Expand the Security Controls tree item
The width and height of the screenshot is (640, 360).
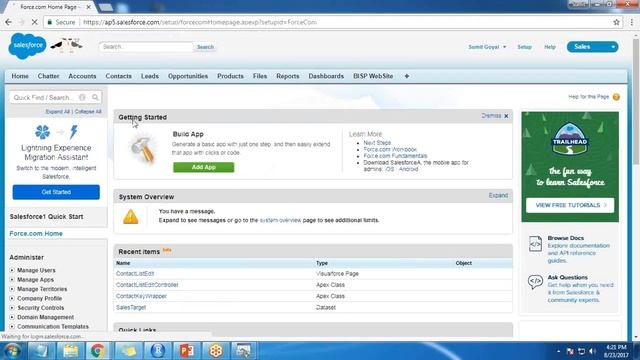(12, 308)
